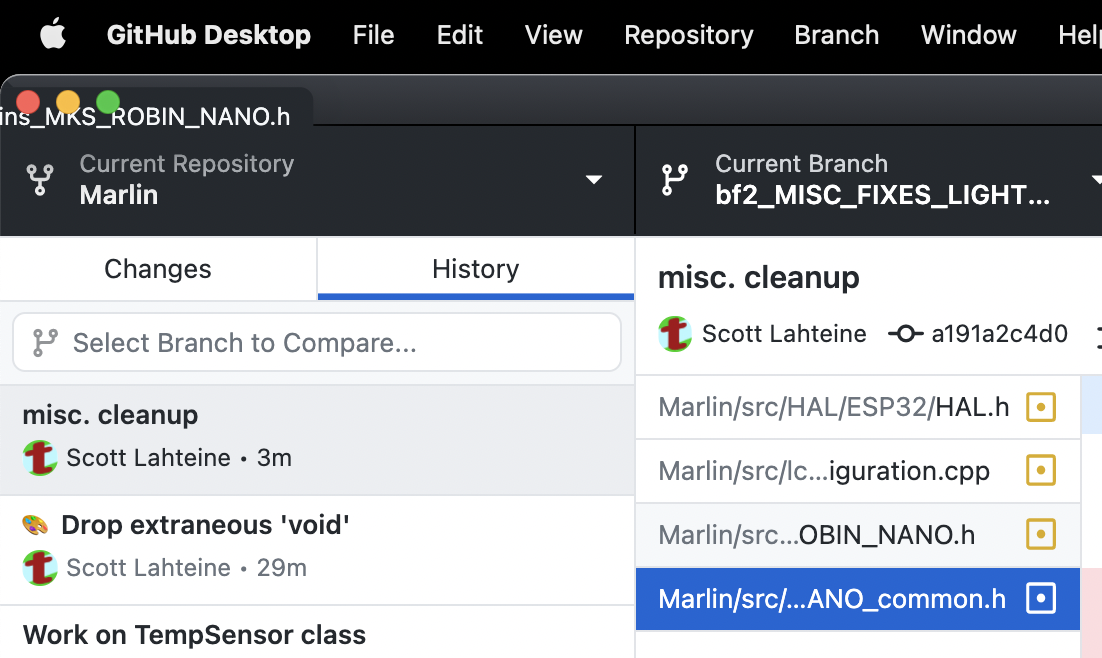1102x658 pixels.
Task: Open the Branch menu
Action: pos(836,34)
